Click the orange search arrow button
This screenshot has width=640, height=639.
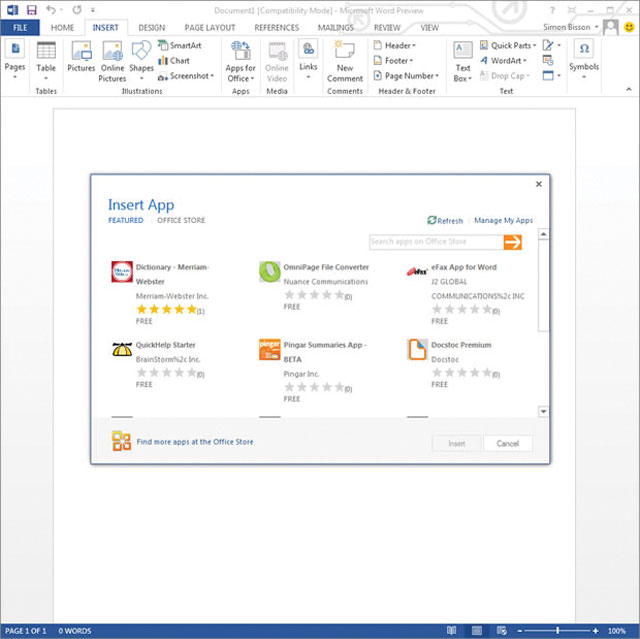513,242
